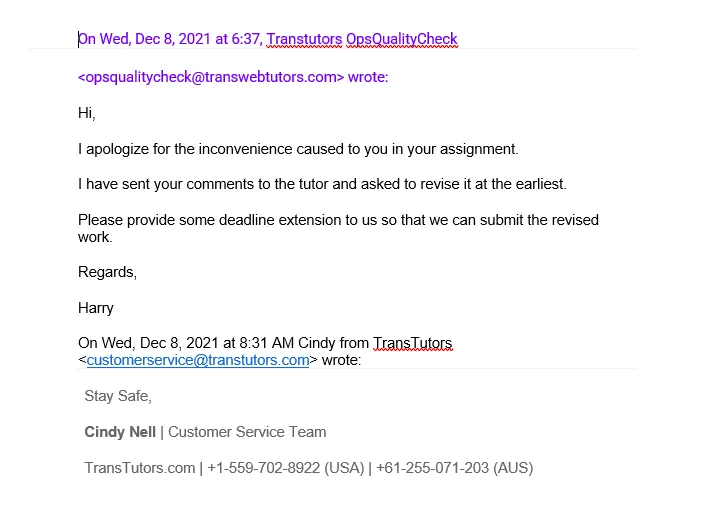Click the opsqualitycheck@transwebtutors.com address
The image size is (701, 523).
click(211, 77)
